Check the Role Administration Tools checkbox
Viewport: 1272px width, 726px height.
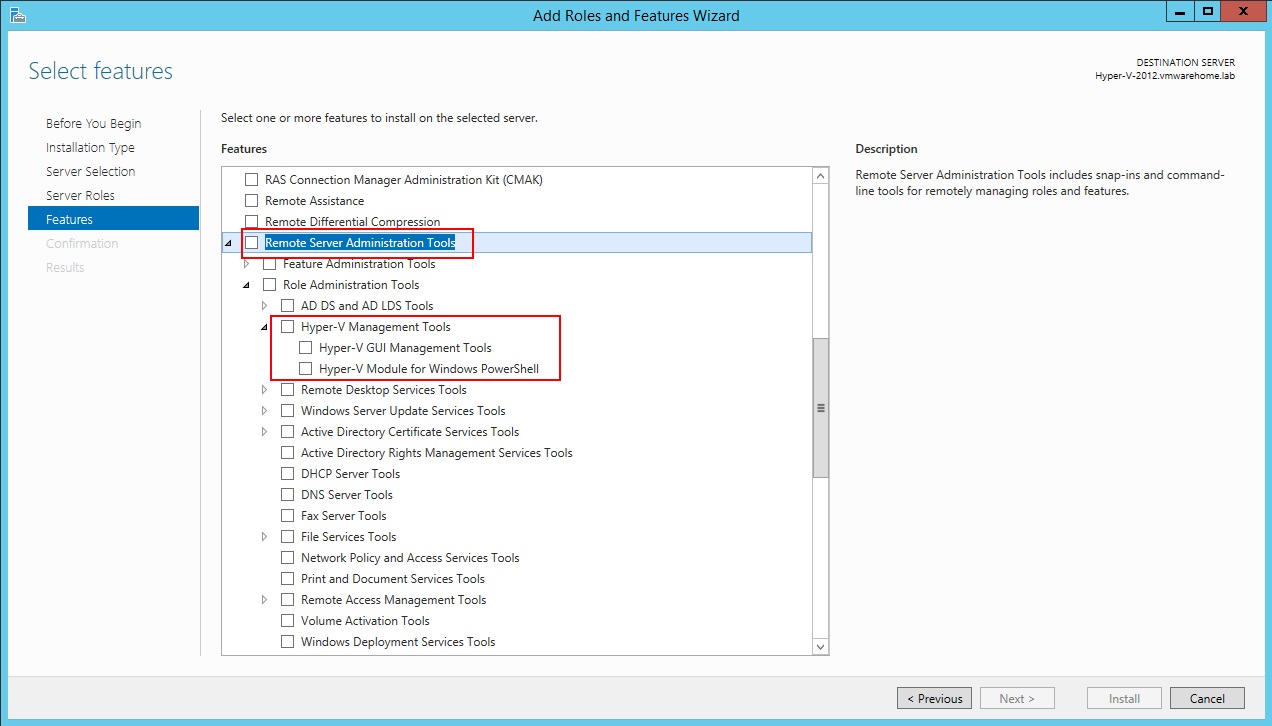[x=270, y=285]
